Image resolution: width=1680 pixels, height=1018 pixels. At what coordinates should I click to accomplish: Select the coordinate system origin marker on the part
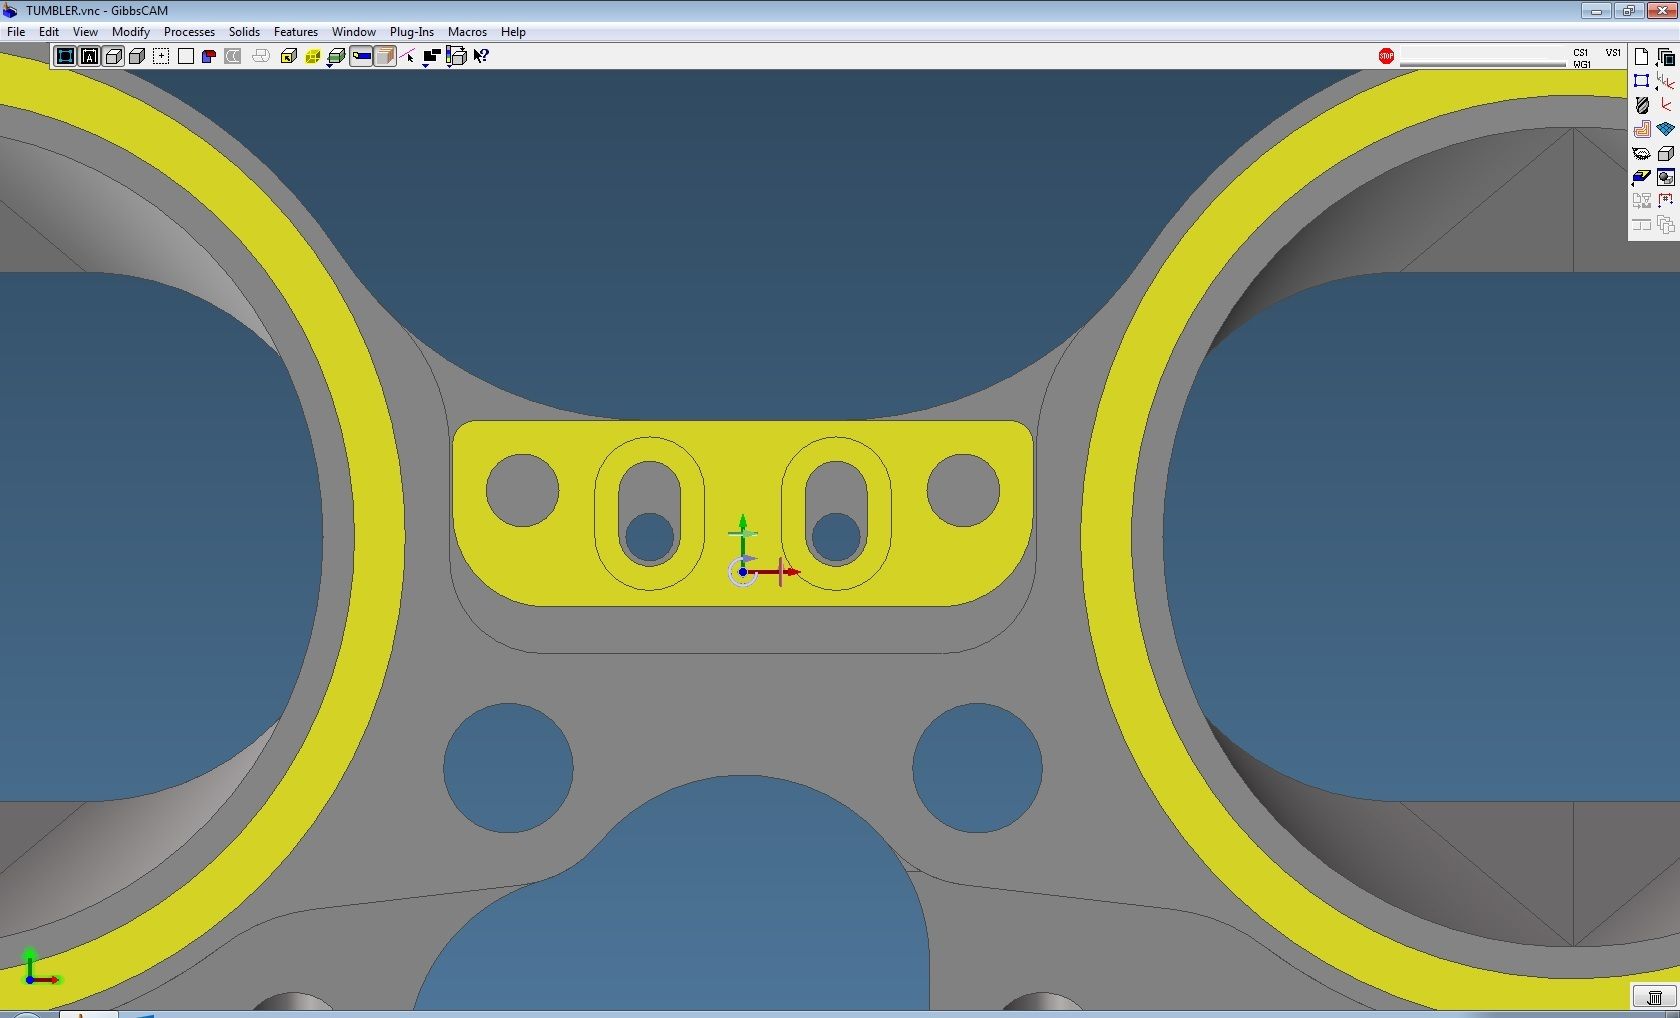(x=743, y=572)
